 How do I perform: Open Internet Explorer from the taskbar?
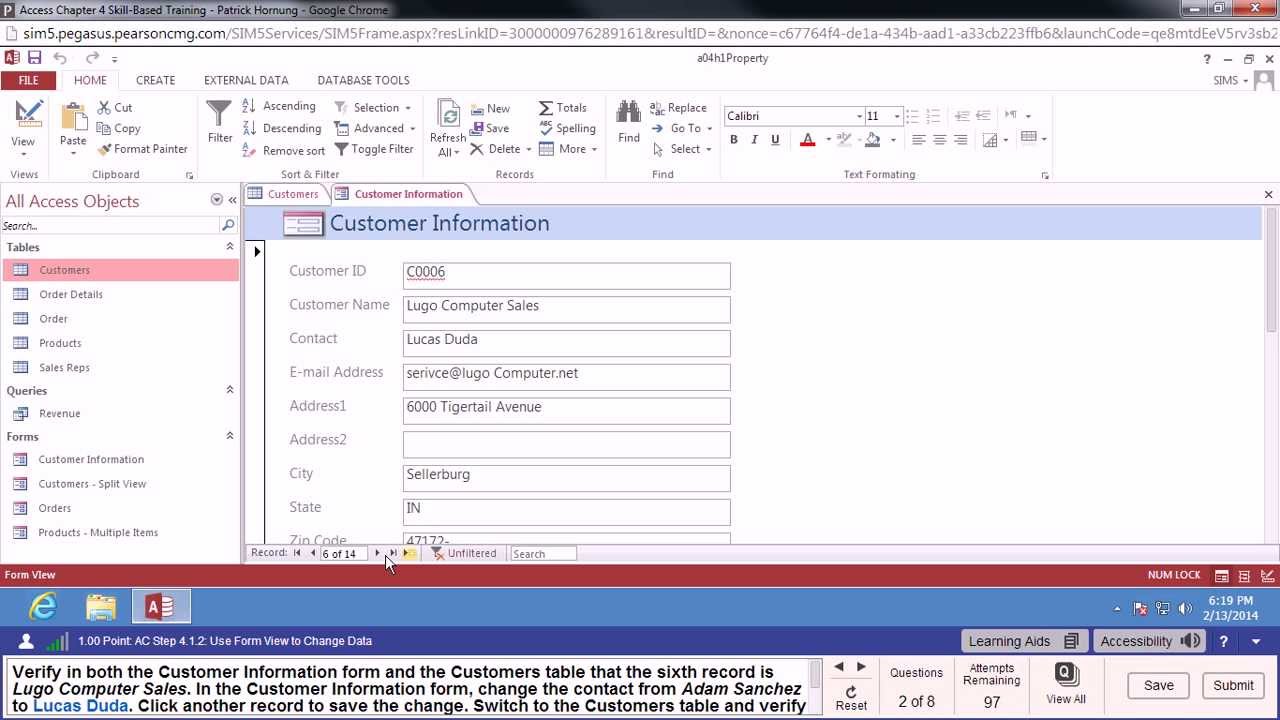tap(43, 607)
